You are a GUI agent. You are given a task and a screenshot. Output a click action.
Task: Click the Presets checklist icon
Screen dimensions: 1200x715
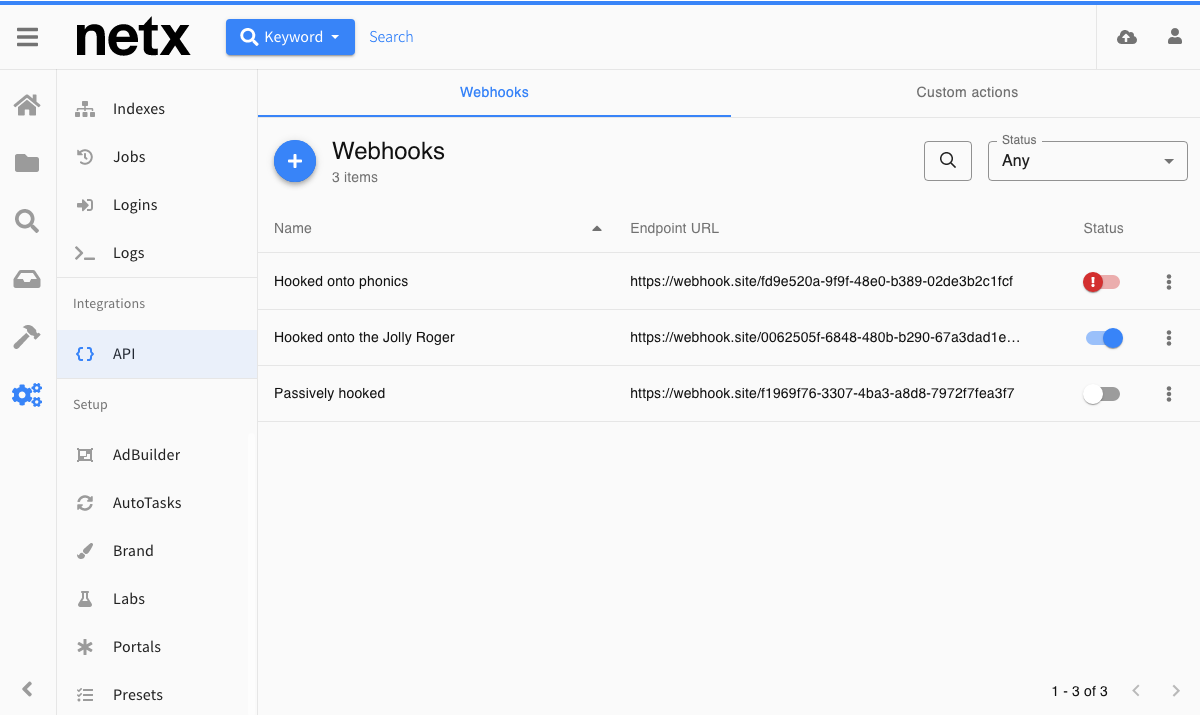pyautogui.click(x=85, y=695)
